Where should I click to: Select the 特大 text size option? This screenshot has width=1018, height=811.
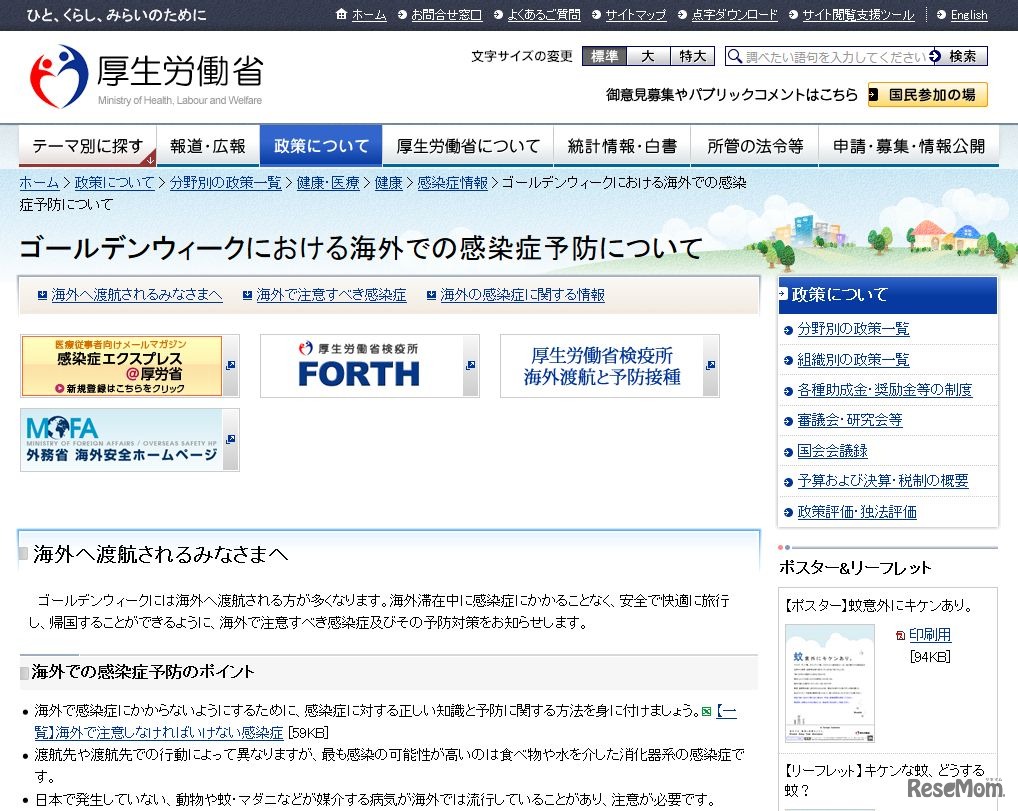[x=688, y=57]
